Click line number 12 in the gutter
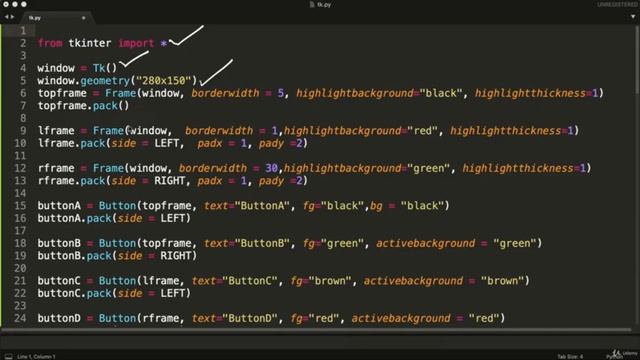 [x=20, y=168]
